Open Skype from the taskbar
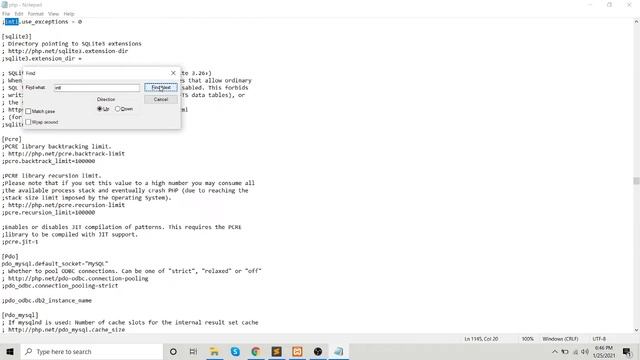 click(235, 351)
